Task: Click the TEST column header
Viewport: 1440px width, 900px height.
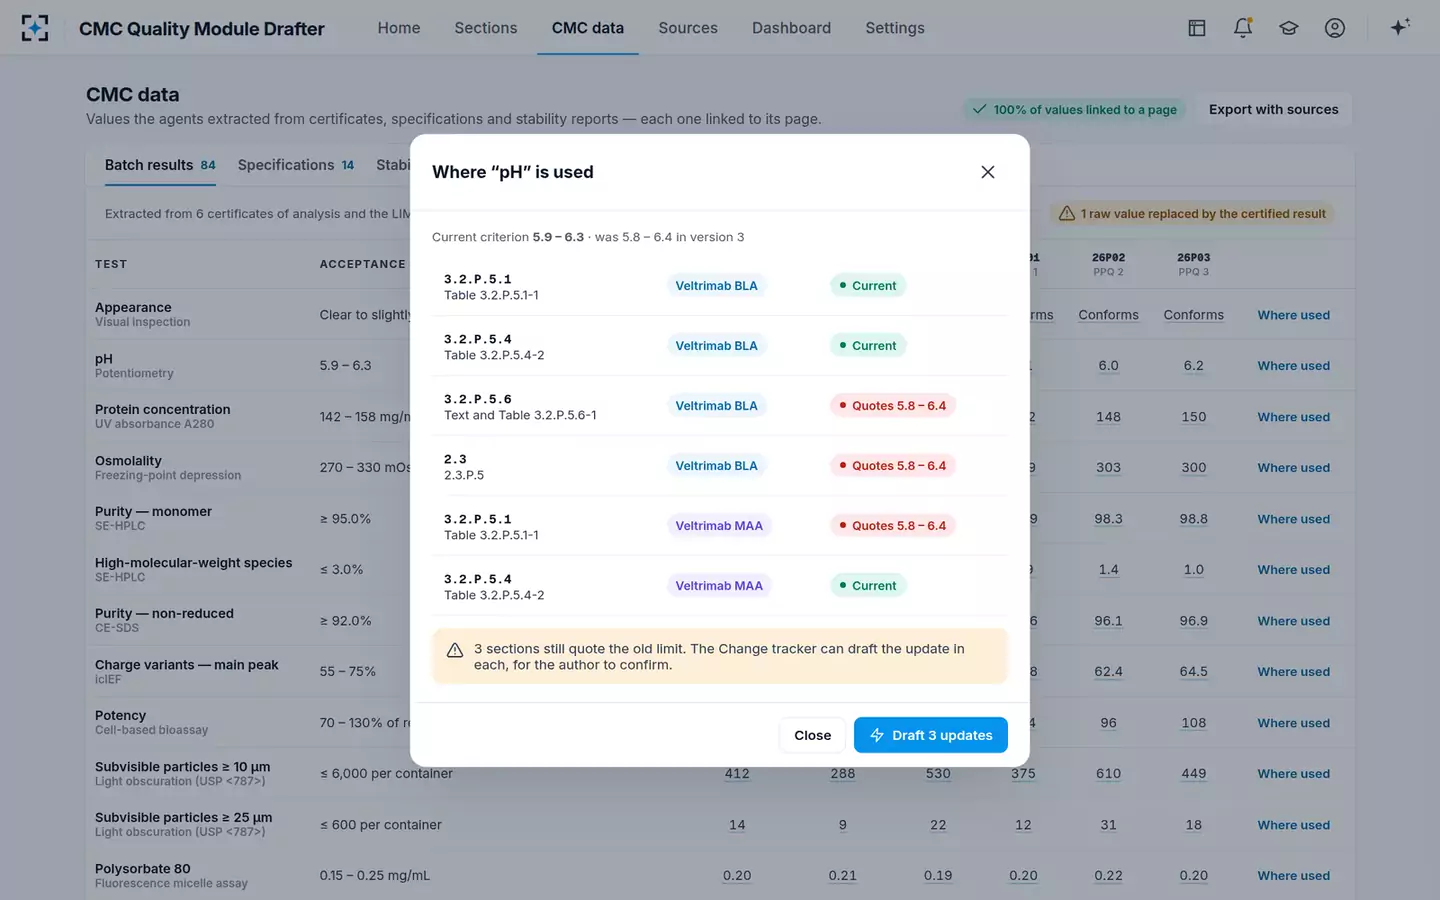Action: click(x=111, y=264)
